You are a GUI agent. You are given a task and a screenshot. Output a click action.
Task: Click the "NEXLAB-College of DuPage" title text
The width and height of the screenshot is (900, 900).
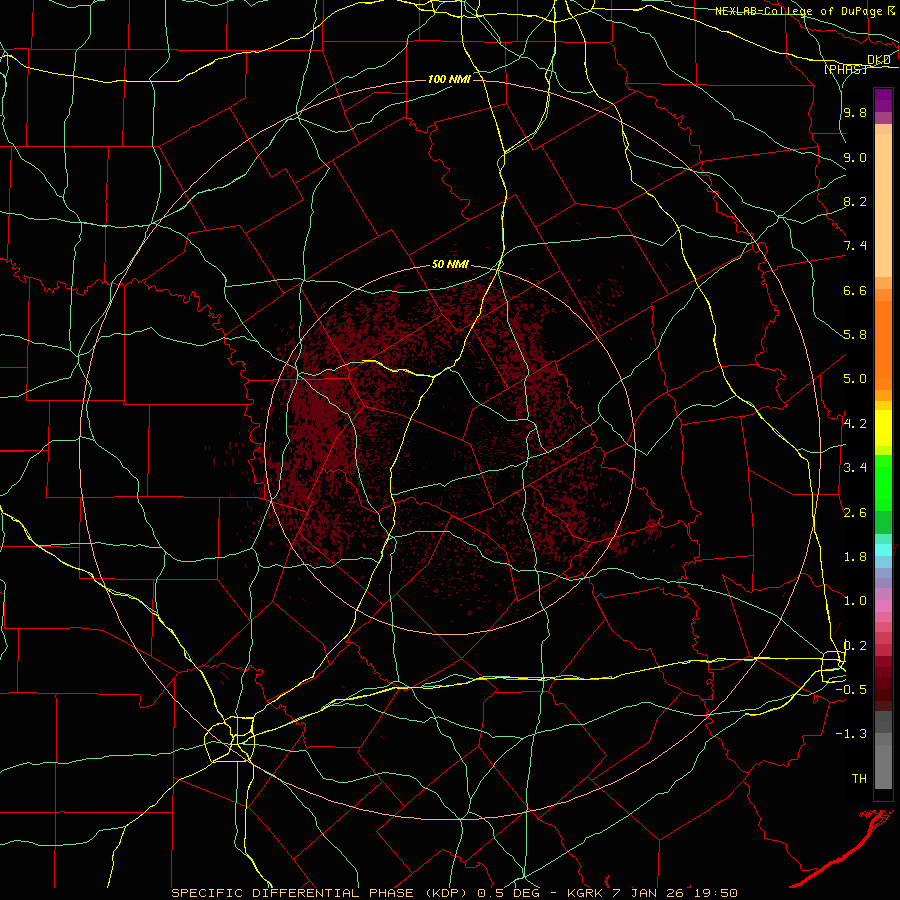(799, 11)
